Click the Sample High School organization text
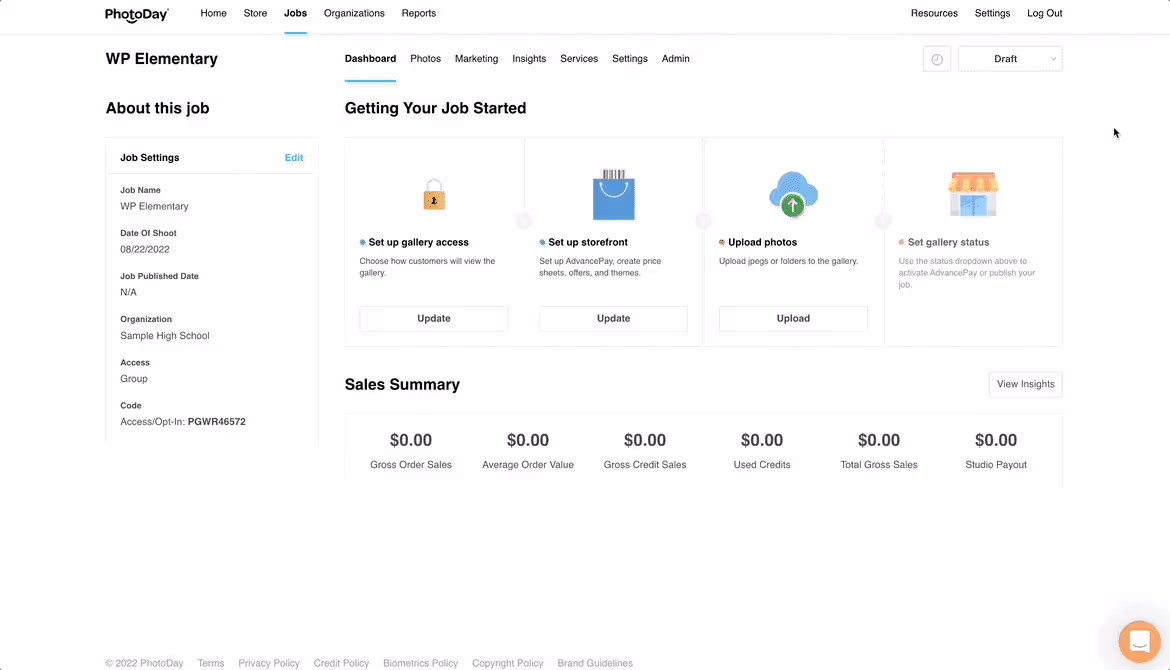This screenshot has height=670, width=1170. [x=165, y=336]
